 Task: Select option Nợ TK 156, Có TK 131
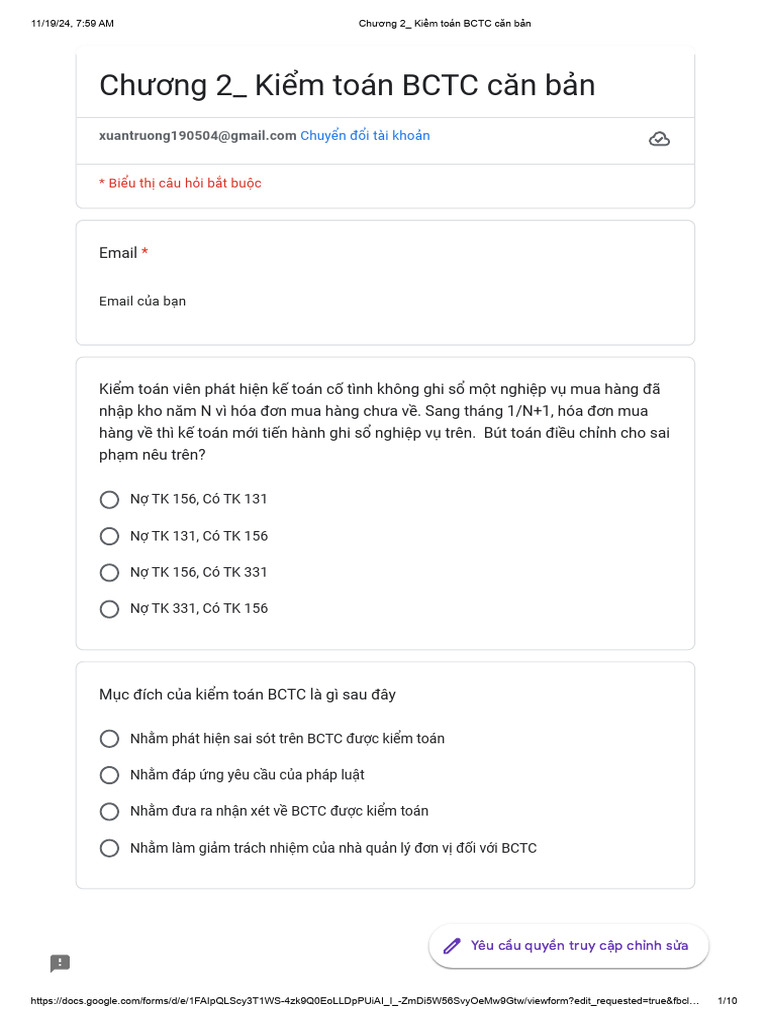click(x=110, y=499)
